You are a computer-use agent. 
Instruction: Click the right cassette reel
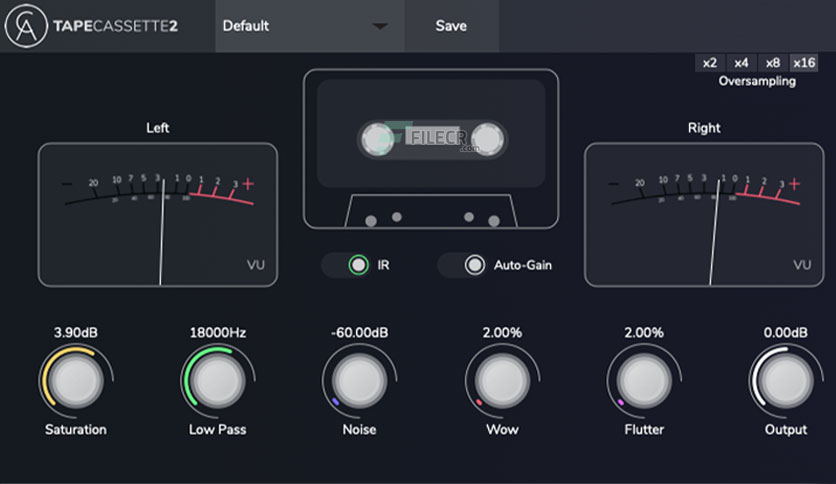tap(487, 139)
